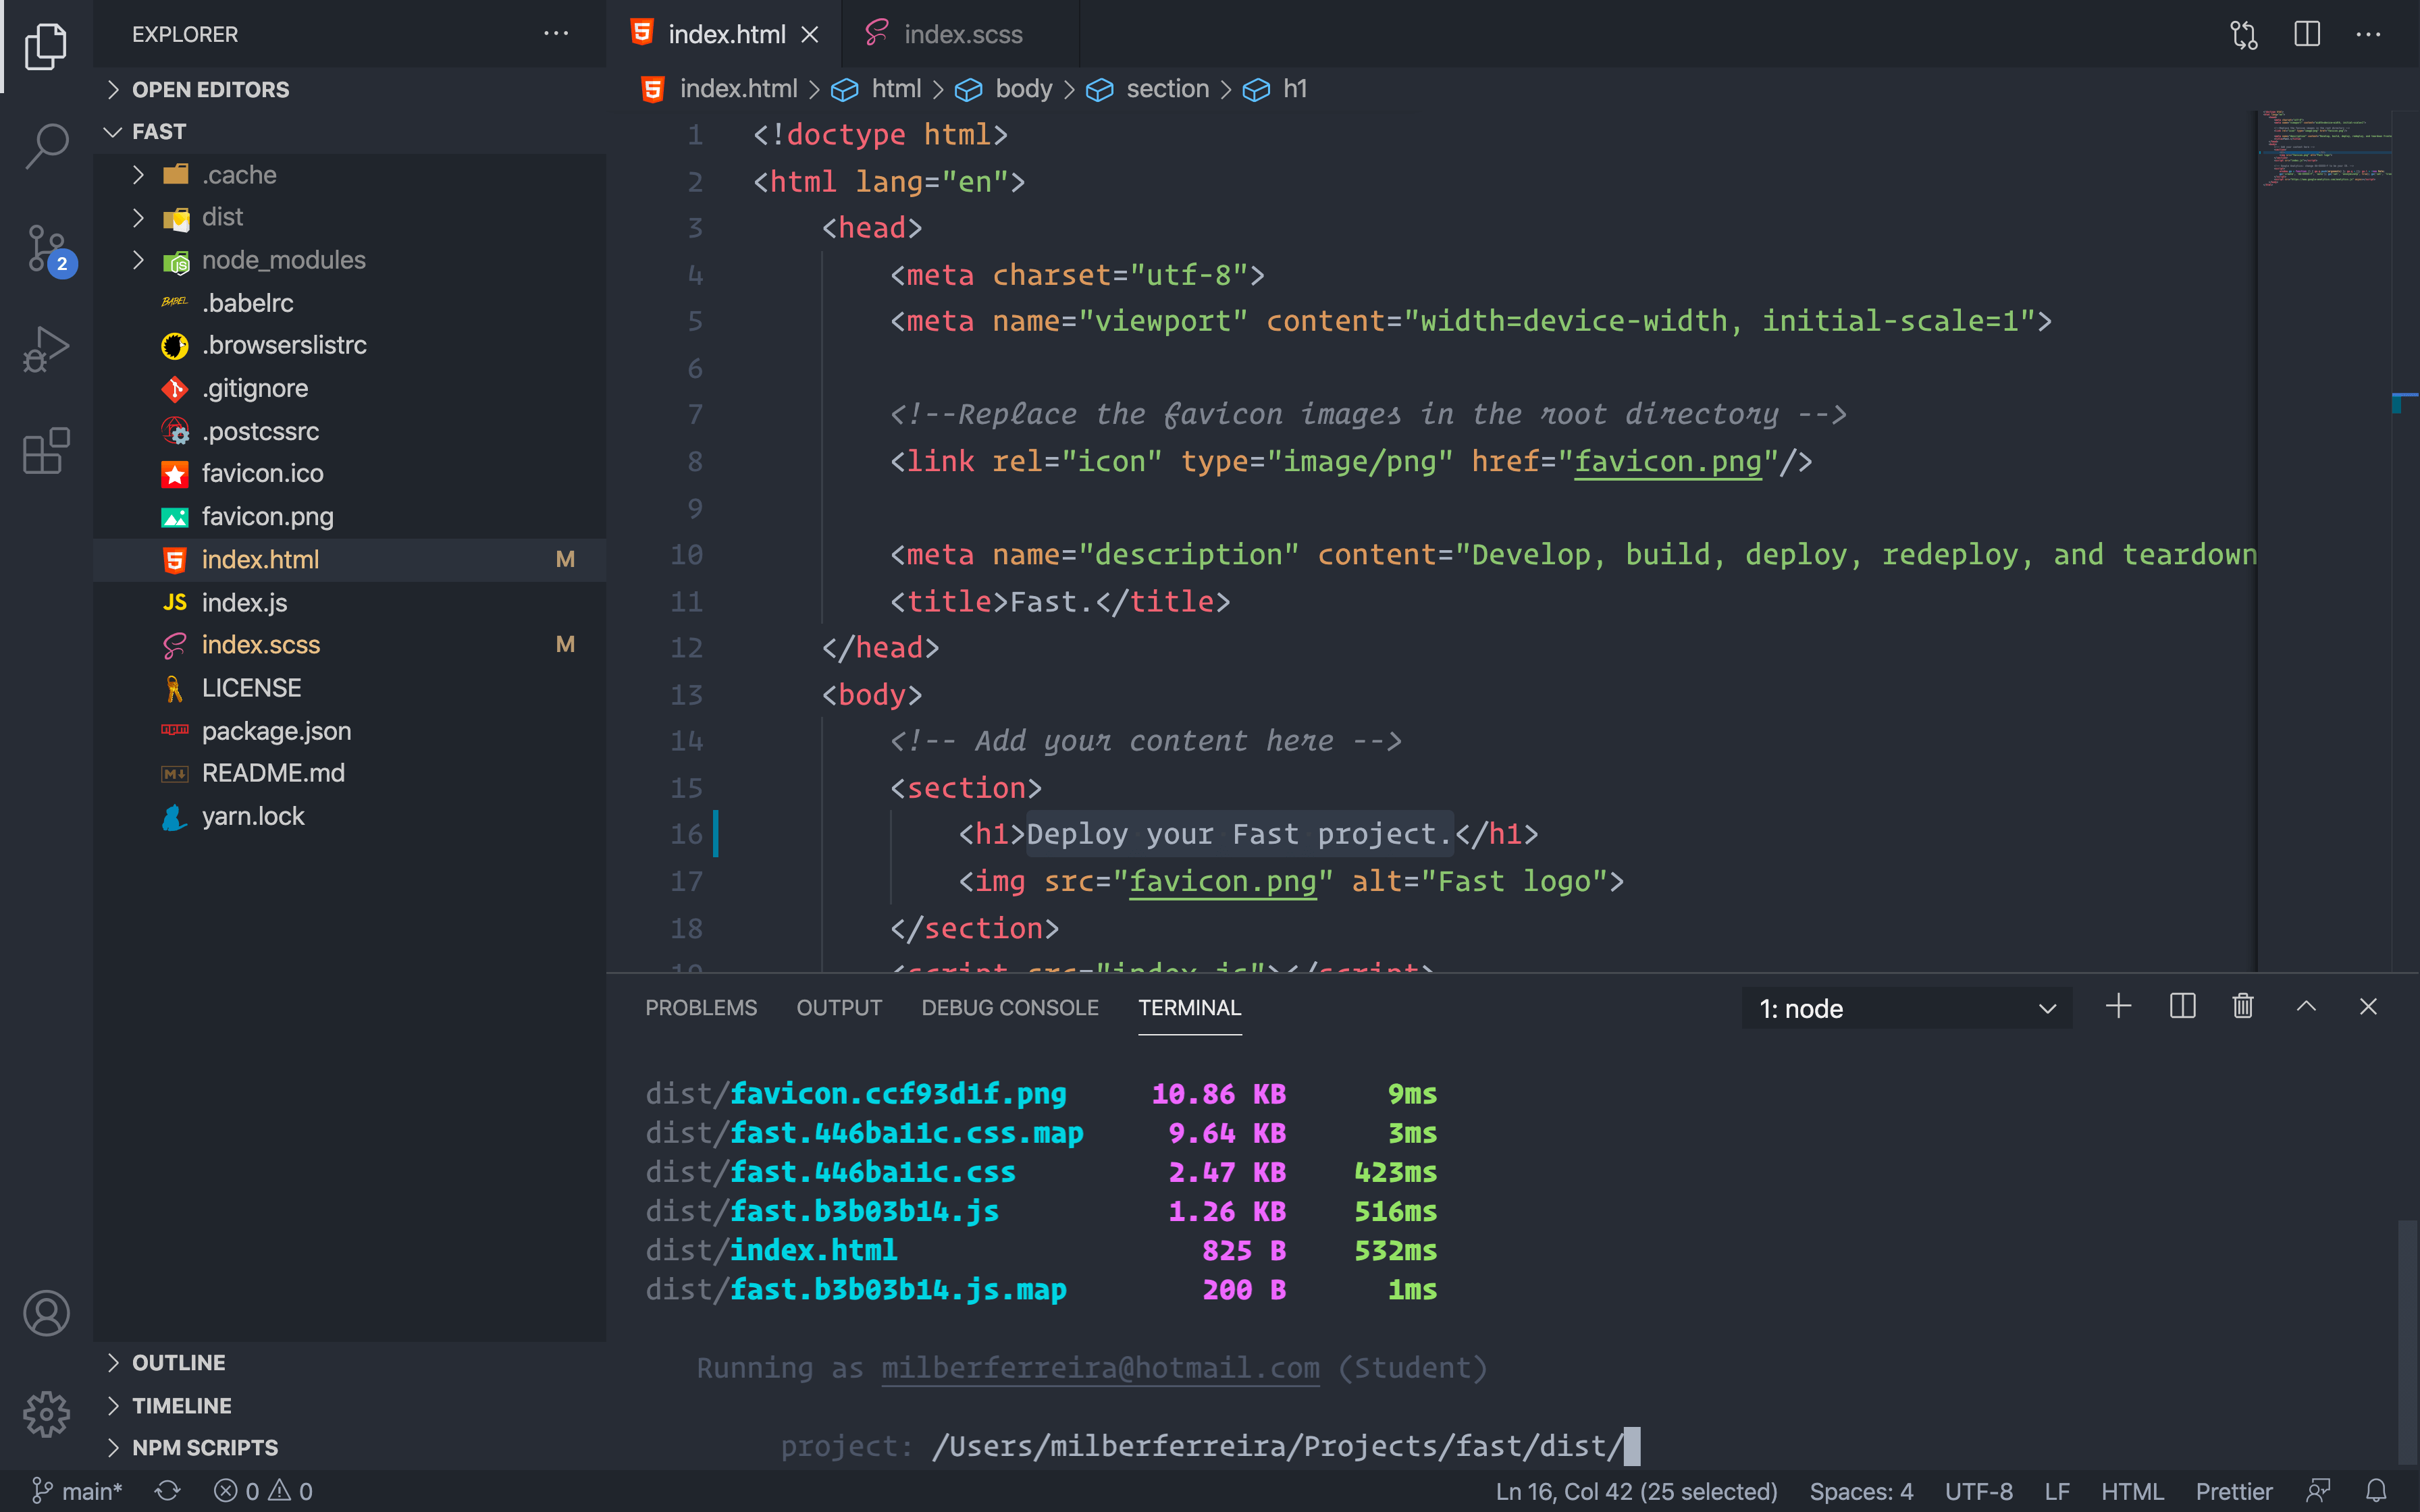Click the Accounts icon in activity bar
The height and width of the screenshot is (1512, 2420).
(46, 1313)
